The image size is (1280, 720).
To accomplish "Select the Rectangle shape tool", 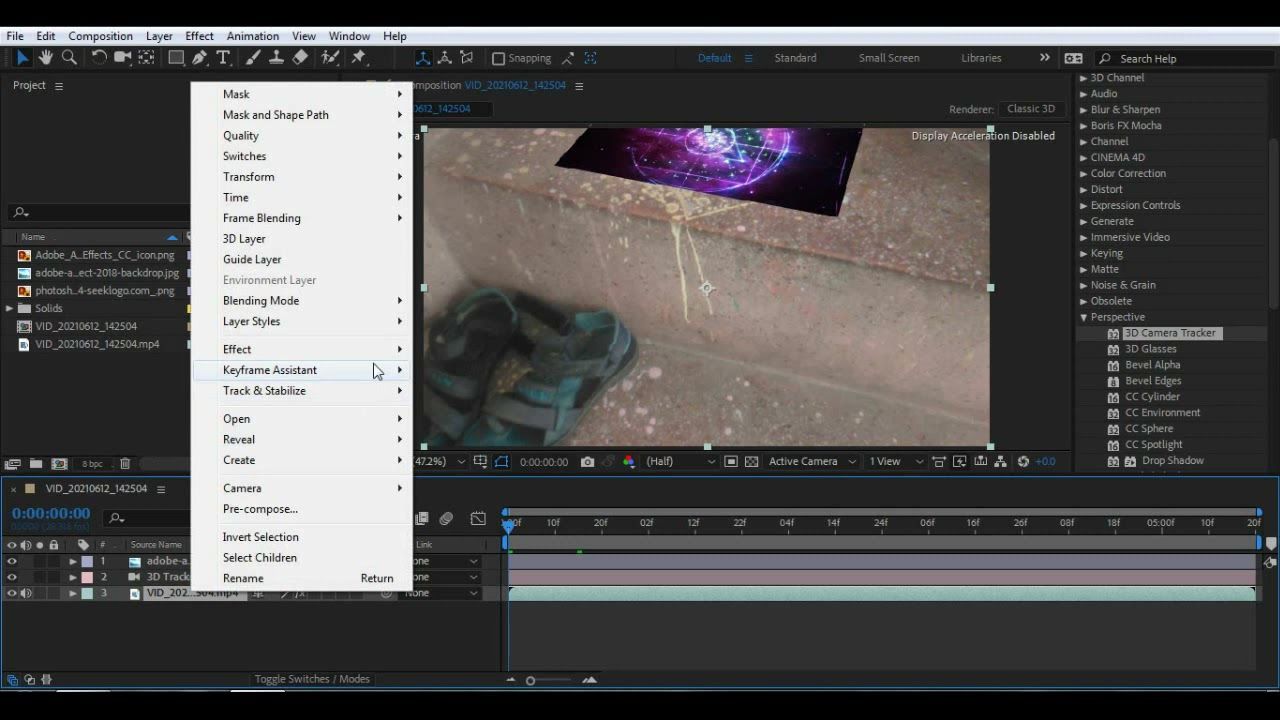I will (x=176, y=58).
